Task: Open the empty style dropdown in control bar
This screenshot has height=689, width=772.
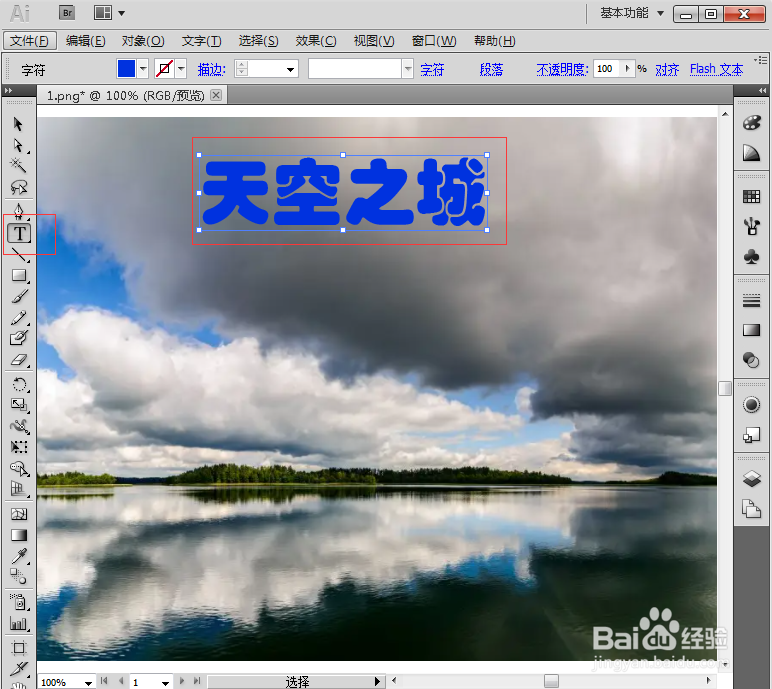Action: (408, 68)
